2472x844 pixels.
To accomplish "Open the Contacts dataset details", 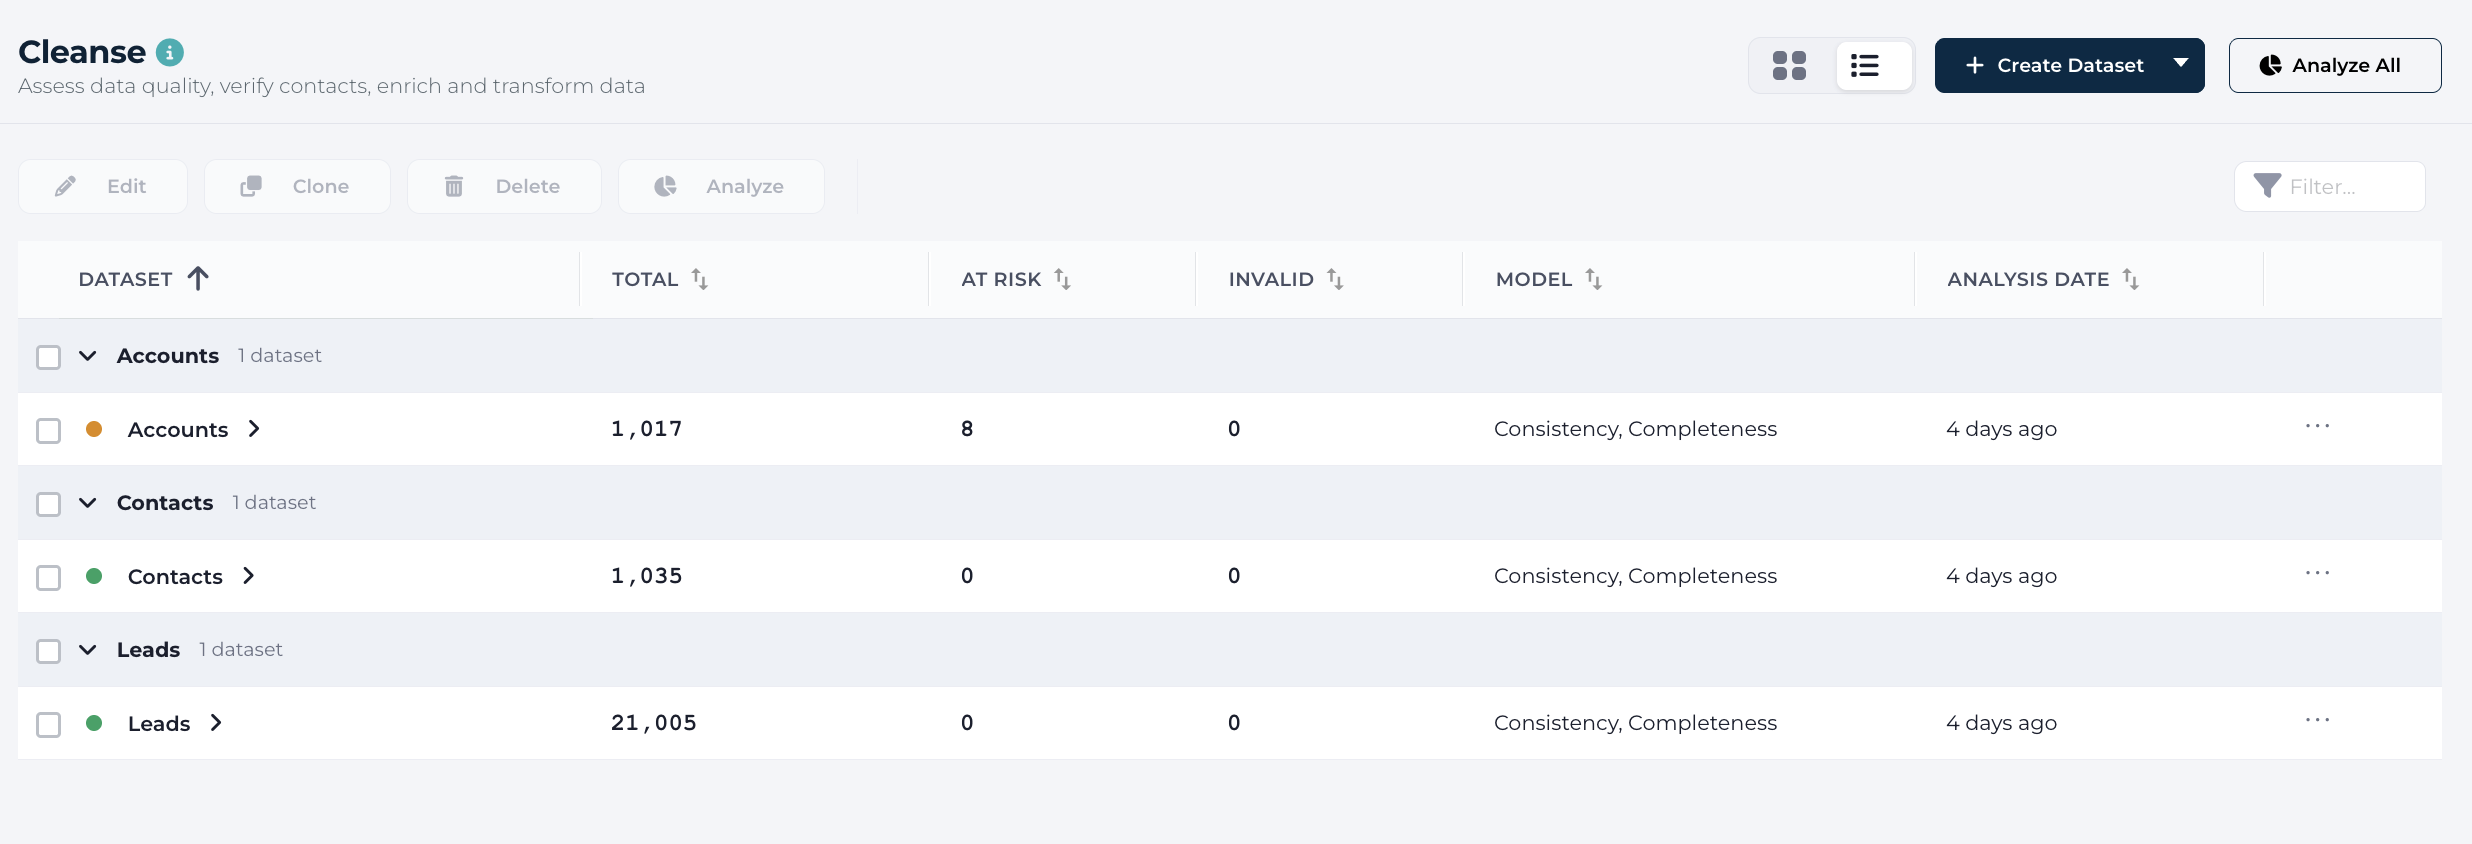I will point(249,576).
